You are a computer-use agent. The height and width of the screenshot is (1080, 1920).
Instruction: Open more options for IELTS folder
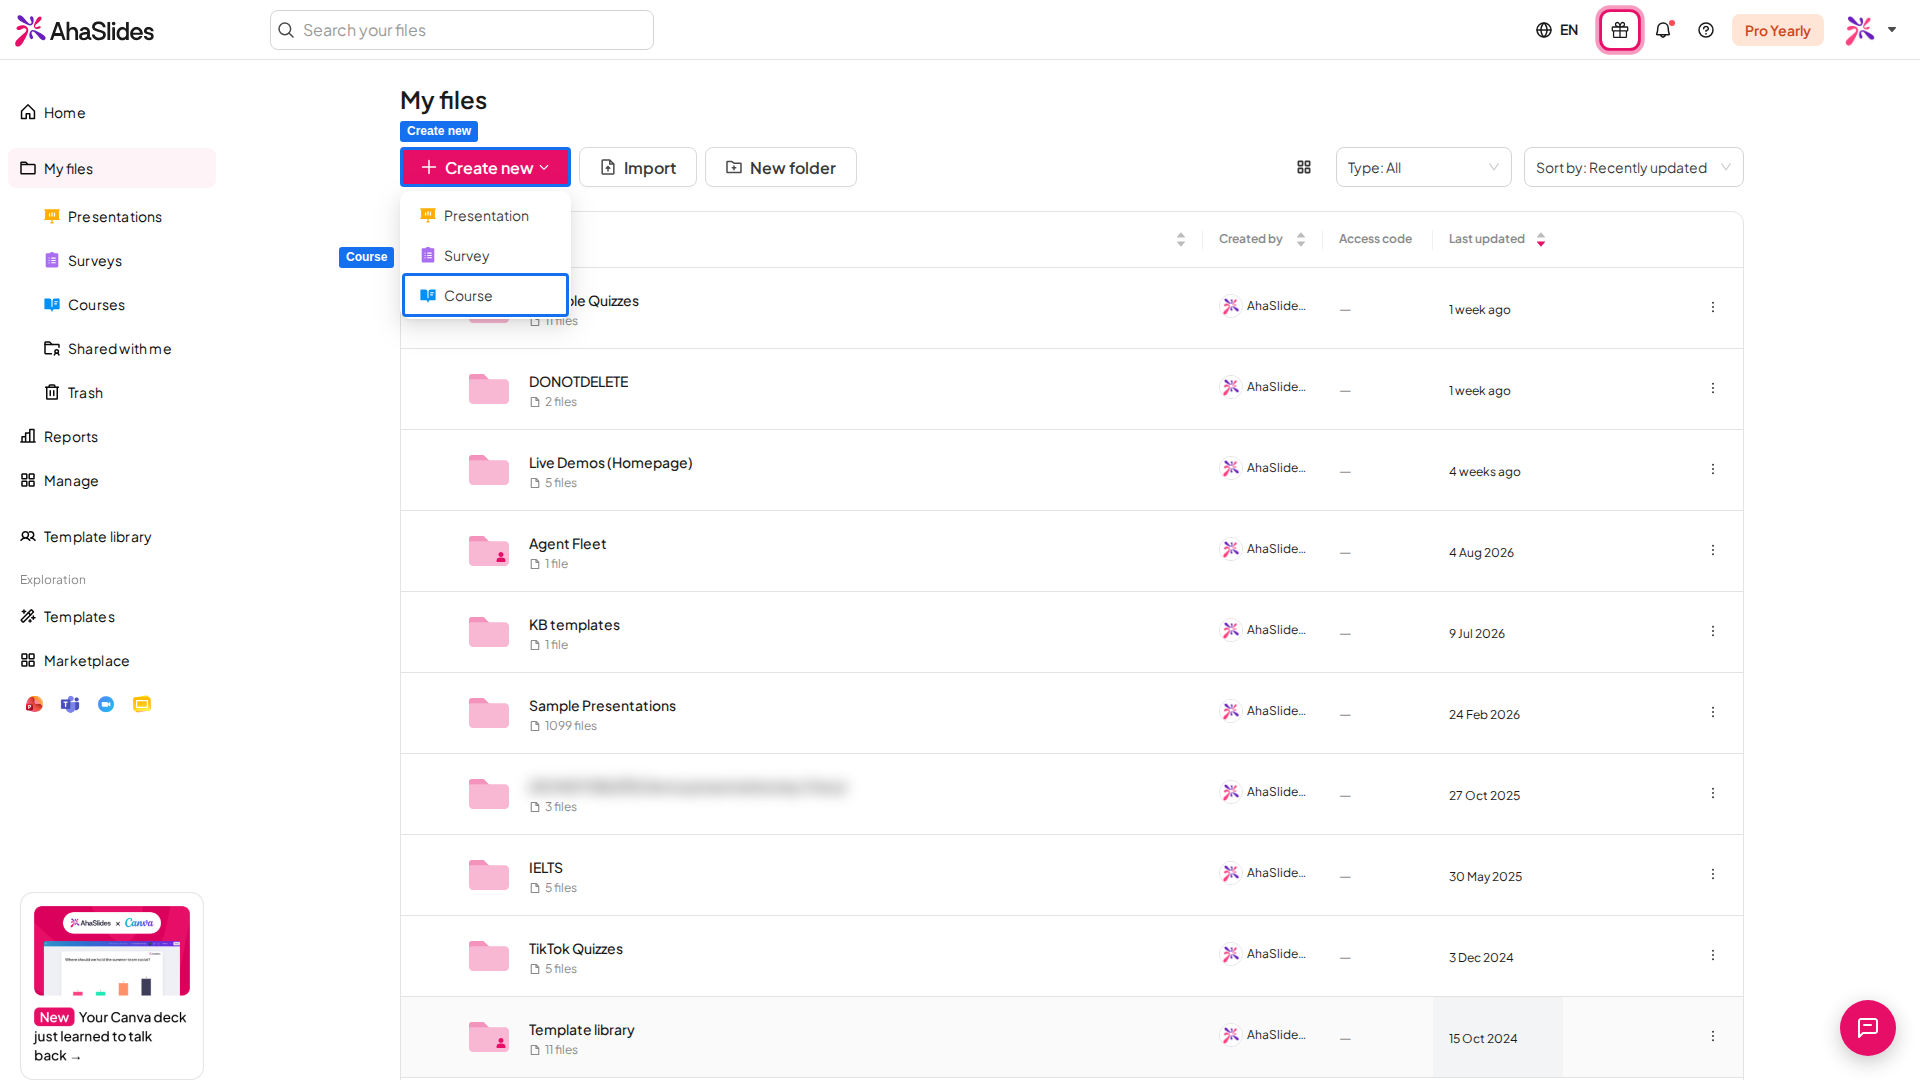pos(1713,874)
